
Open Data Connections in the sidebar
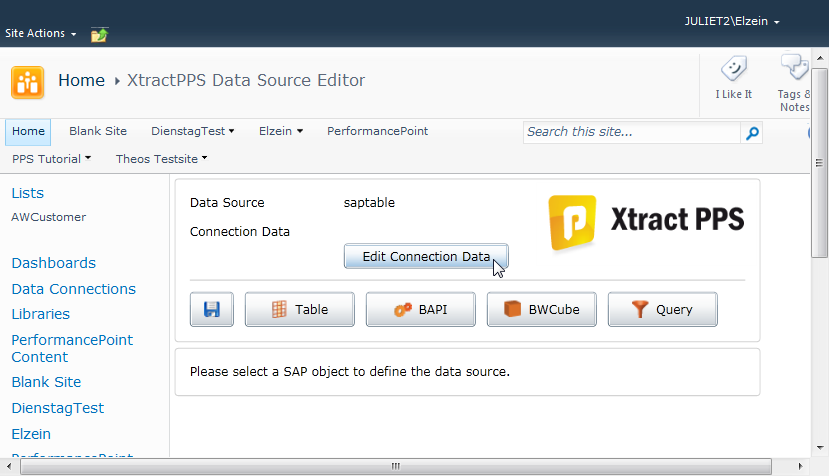tap(73, 289)
